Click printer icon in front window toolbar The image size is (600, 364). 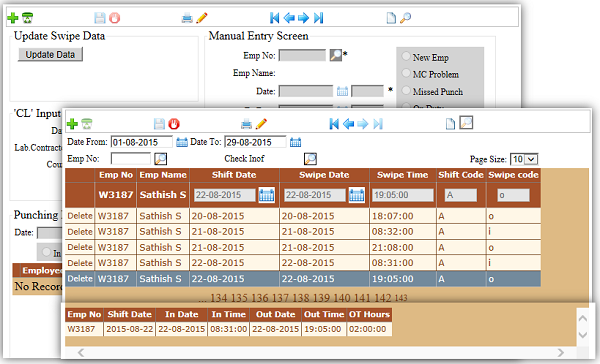pyautogui.click(x=246, y=124)
